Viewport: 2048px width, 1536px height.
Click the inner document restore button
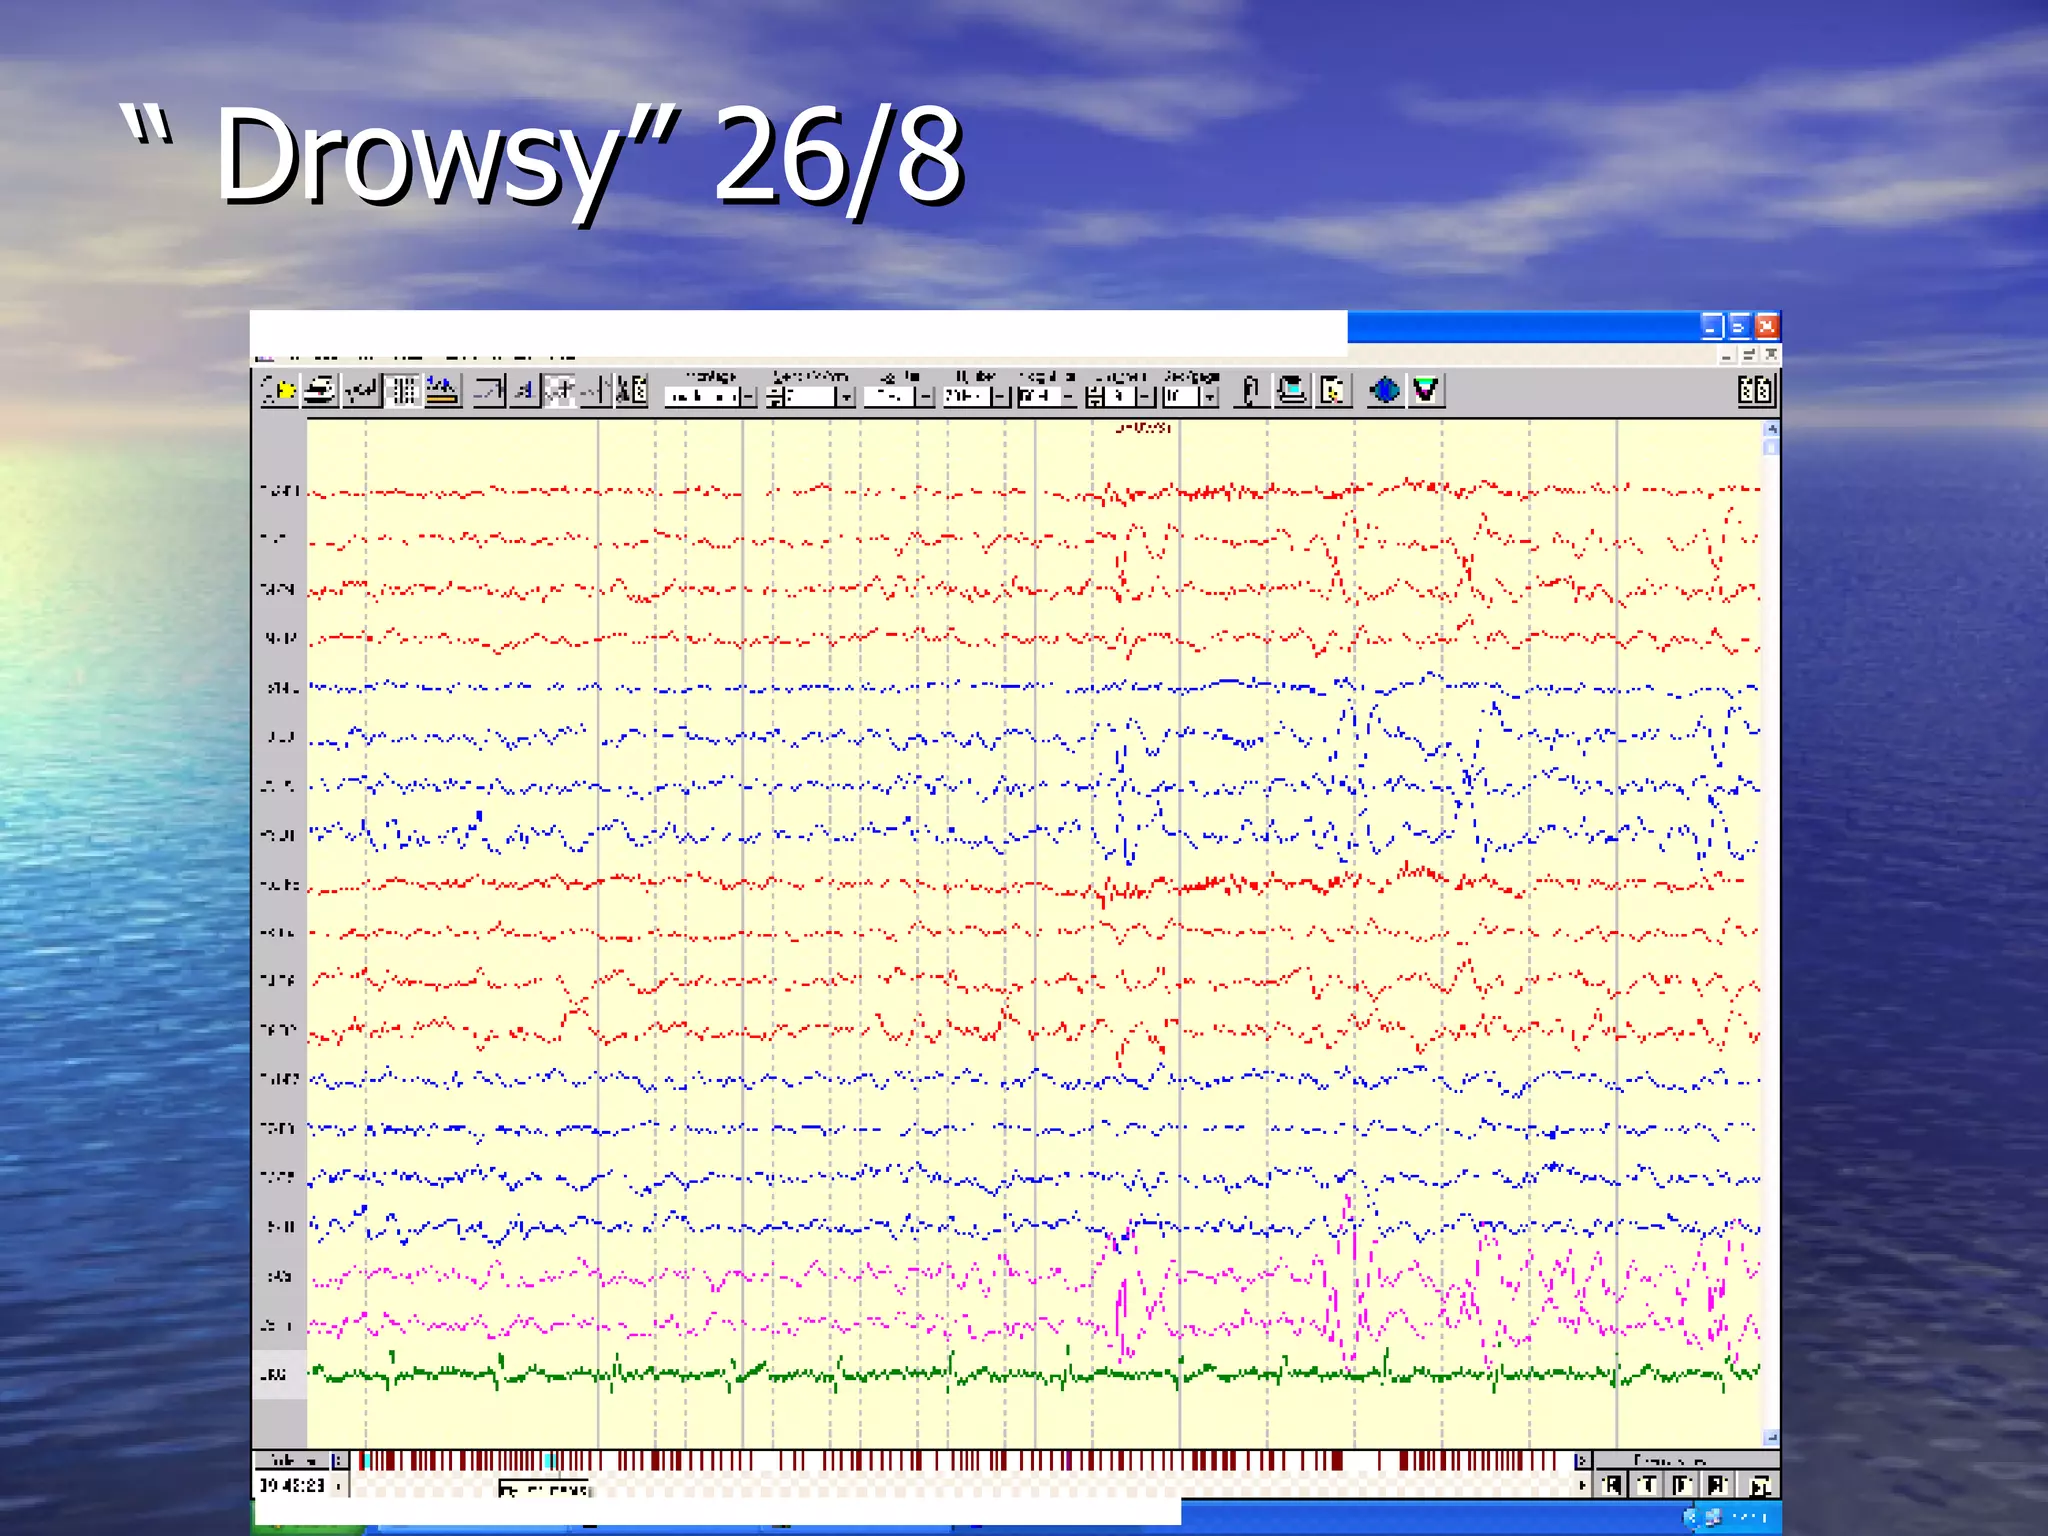point(1749,355)
